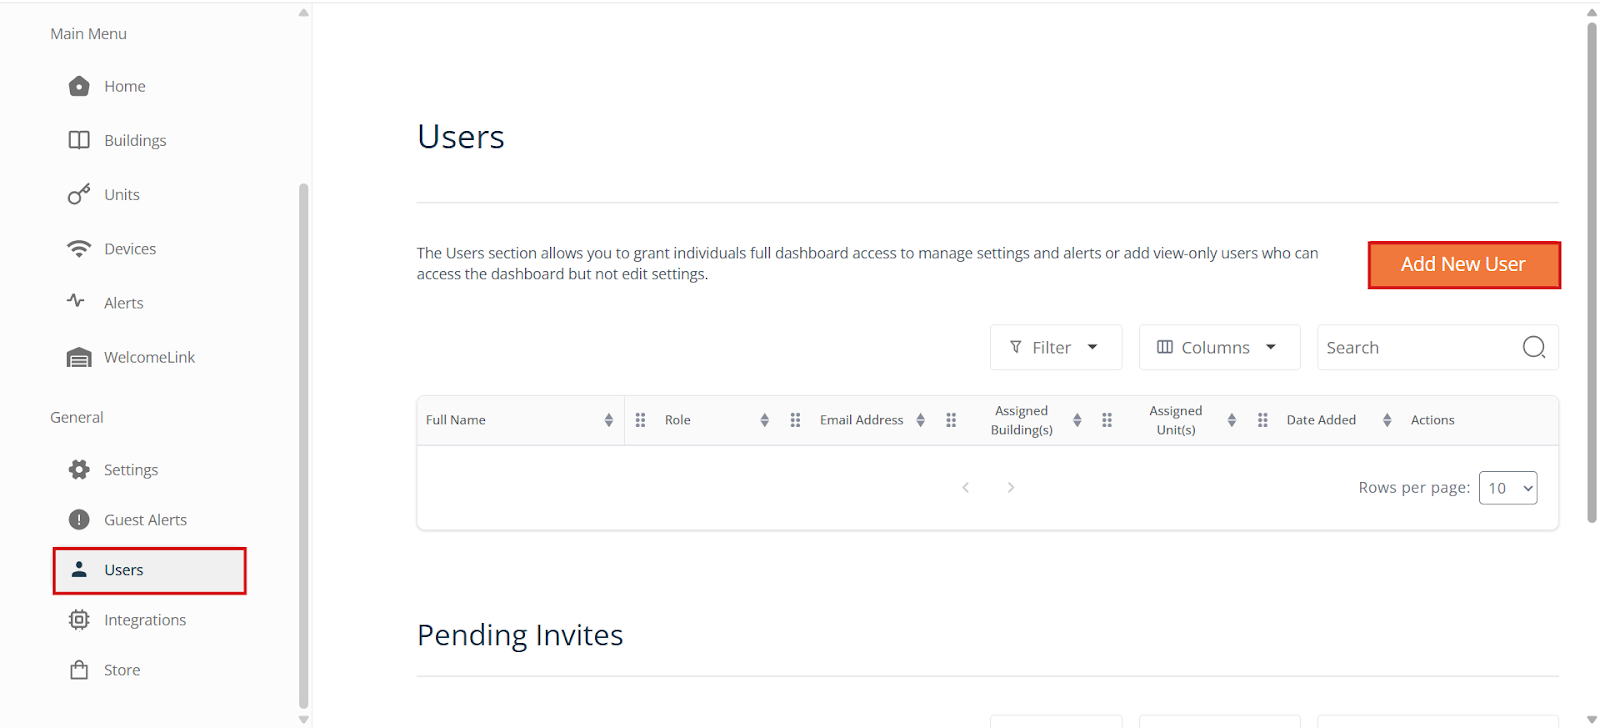Open Guest Alerts from sidebar
This screenshot has width=1600, height=728.
click(145, 520)
